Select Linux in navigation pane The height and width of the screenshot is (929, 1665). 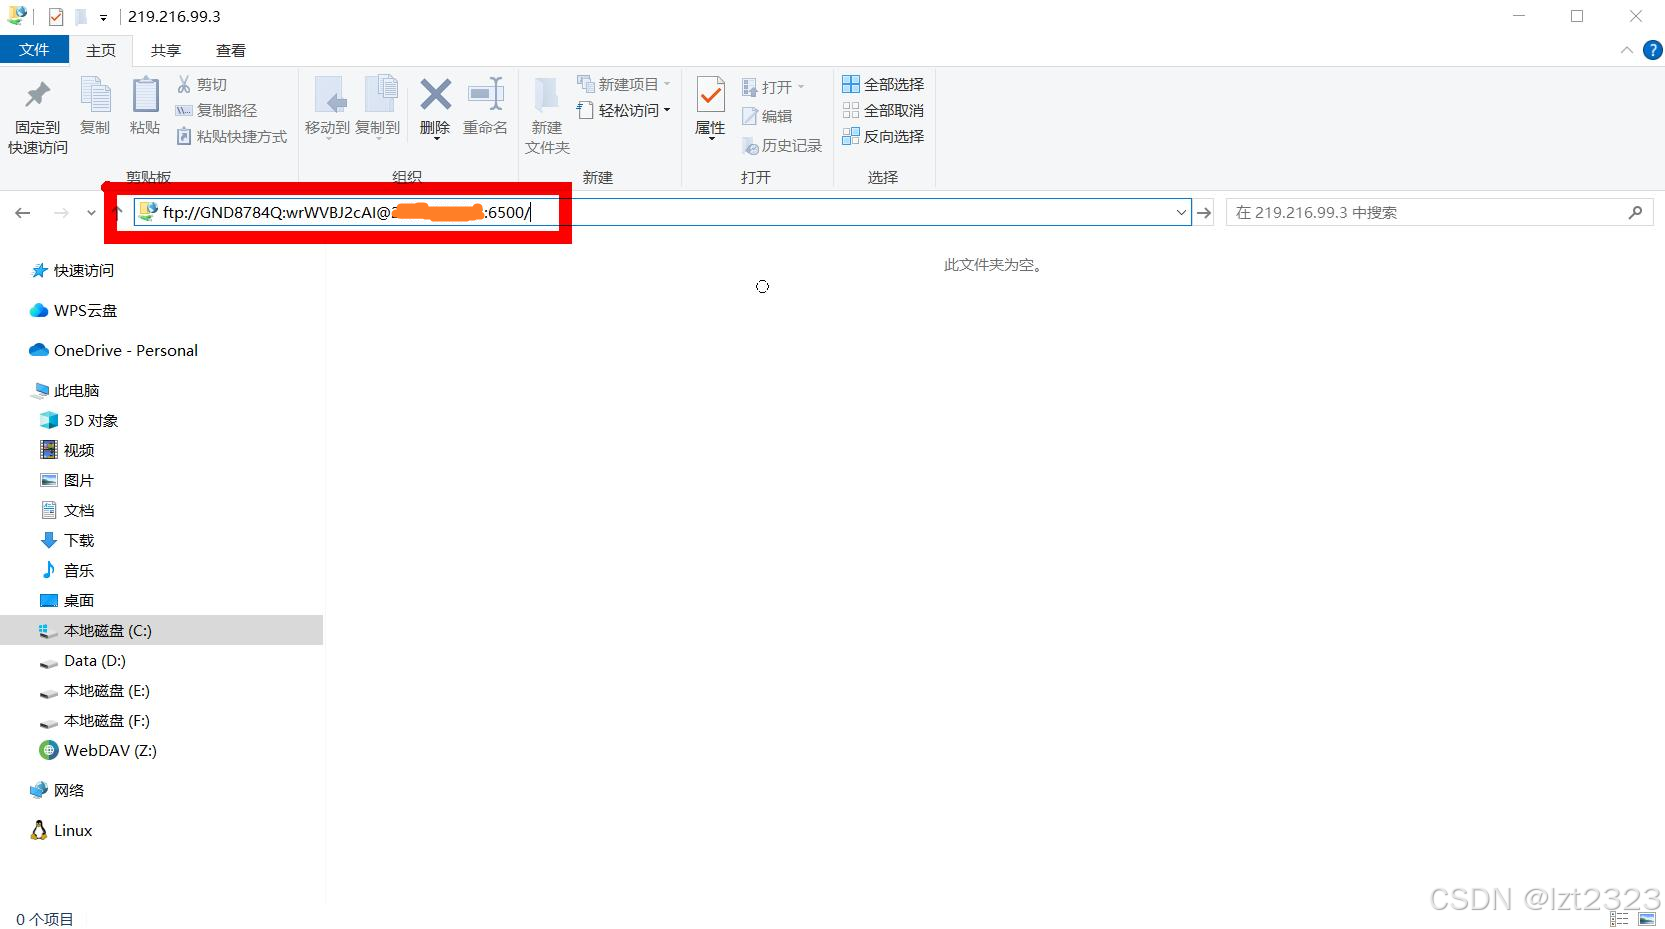(62, 830)
